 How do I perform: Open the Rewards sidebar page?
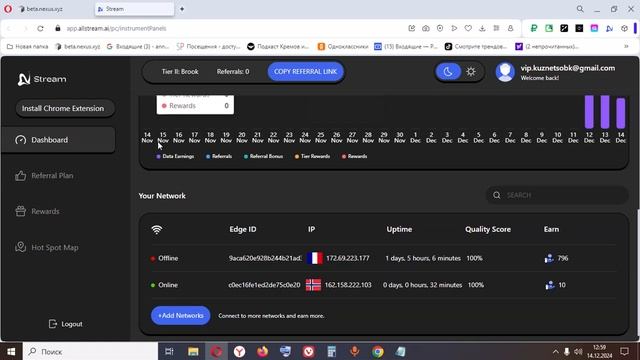(37, 211)
